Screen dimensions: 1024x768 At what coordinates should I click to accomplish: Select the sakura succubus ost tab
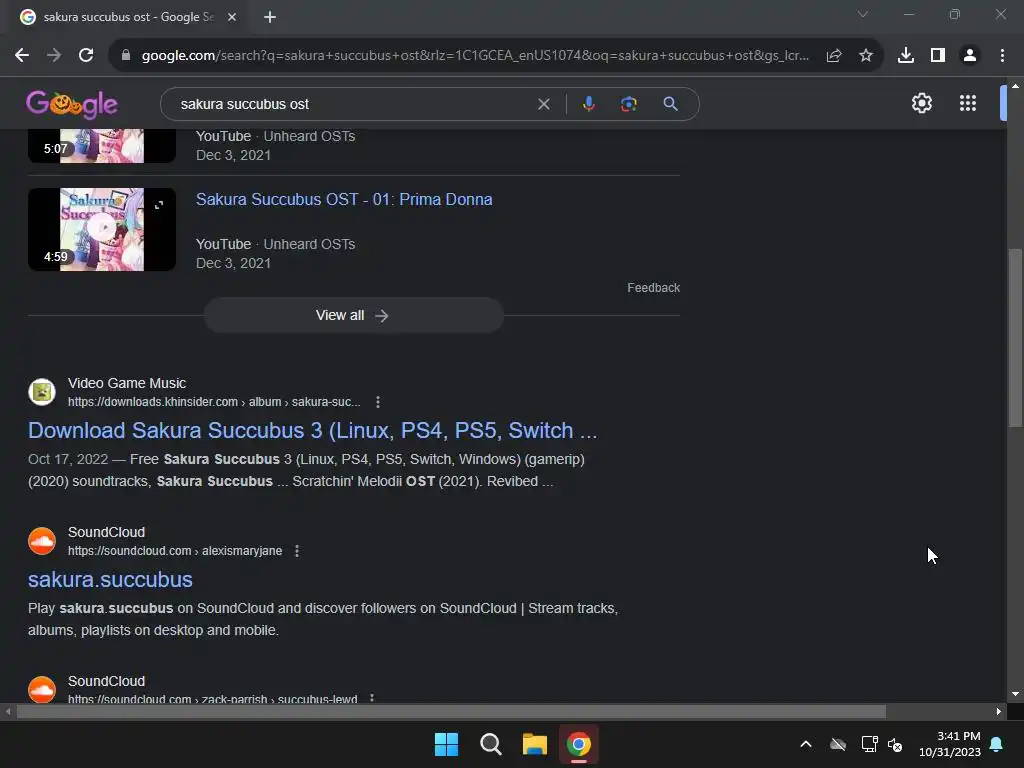click(x=128, y=17)
